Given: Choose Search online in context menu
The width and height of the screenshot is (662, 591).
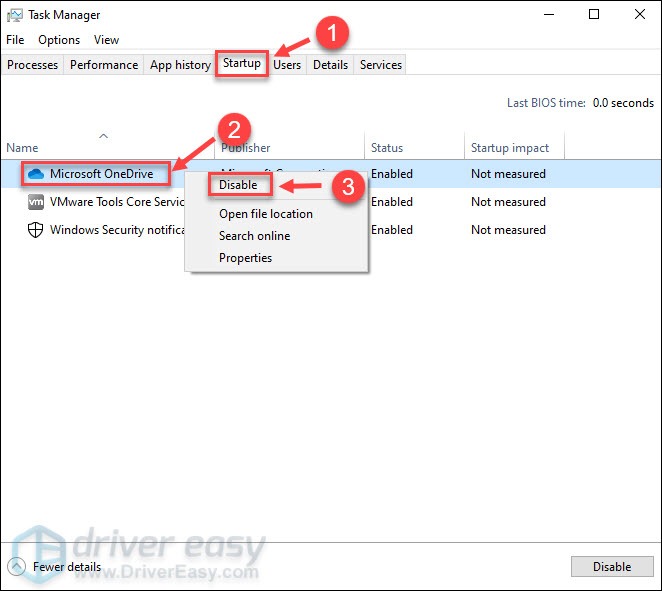Looking at the screenshot, I should (255, 236).
